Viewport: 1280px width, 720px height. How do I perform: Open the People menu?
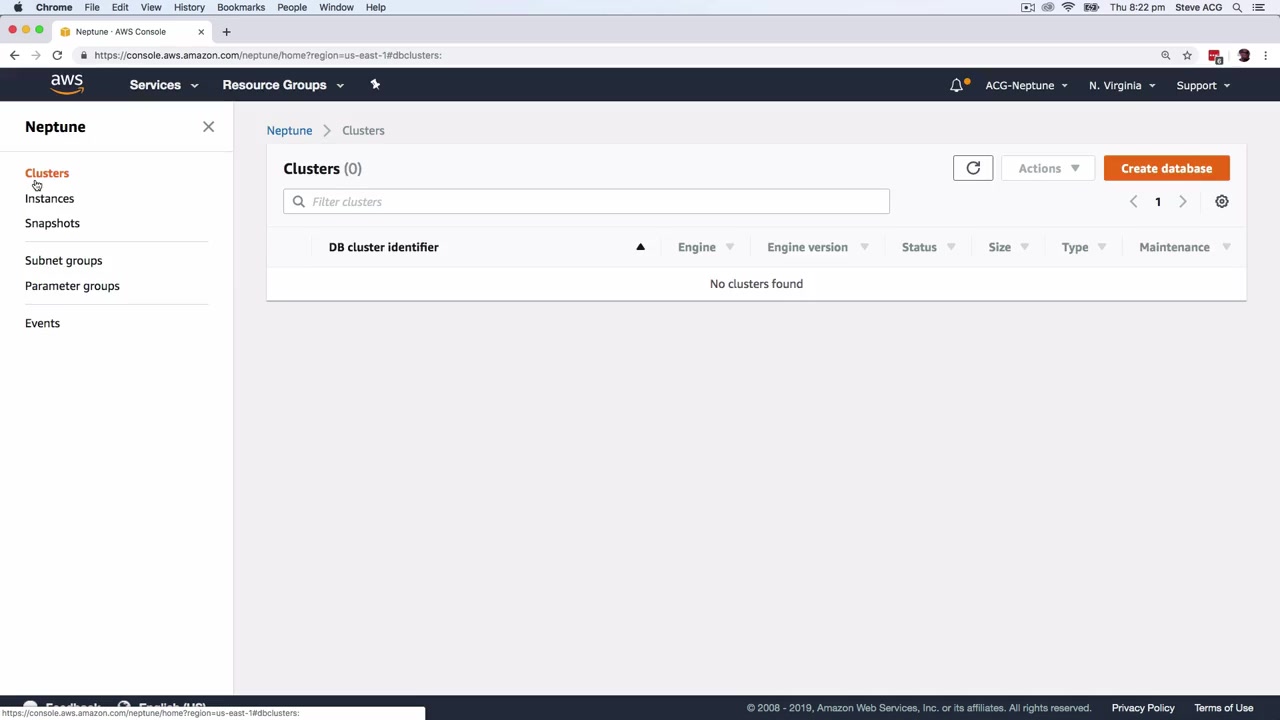tap(292, 7)
